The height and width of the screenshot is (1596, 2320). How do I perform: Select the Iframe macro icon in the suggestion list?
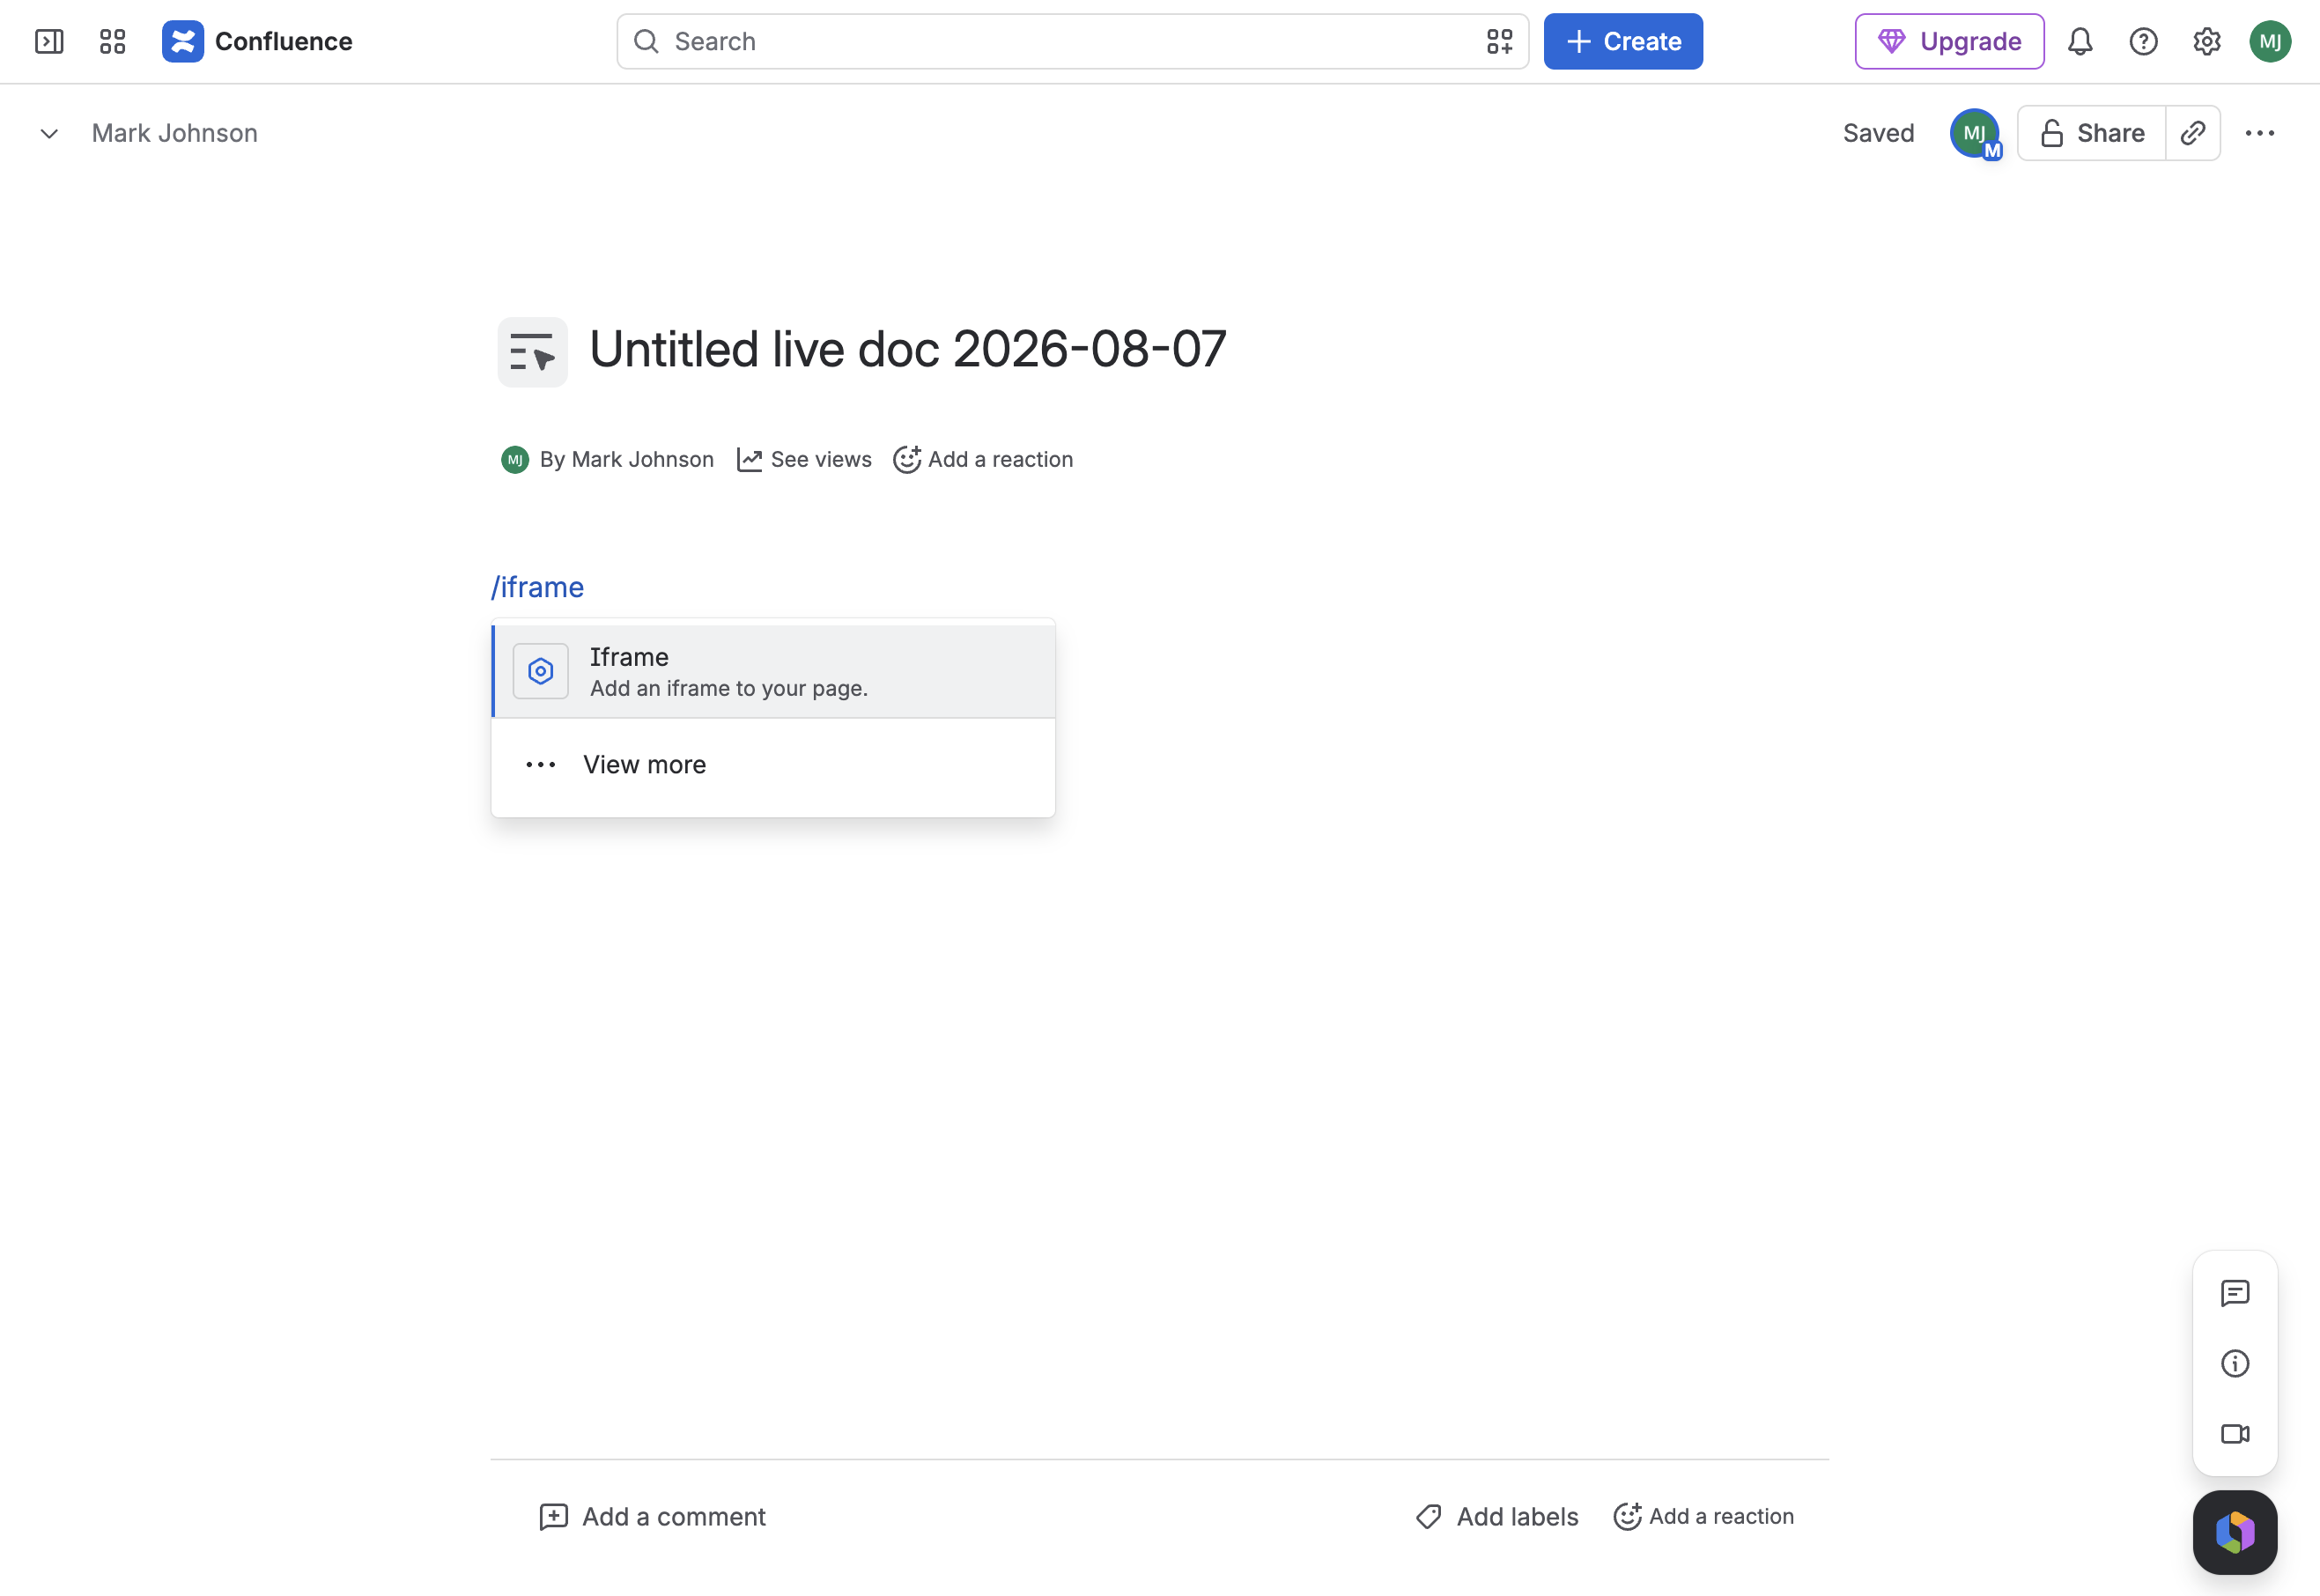tap(541, 671)
